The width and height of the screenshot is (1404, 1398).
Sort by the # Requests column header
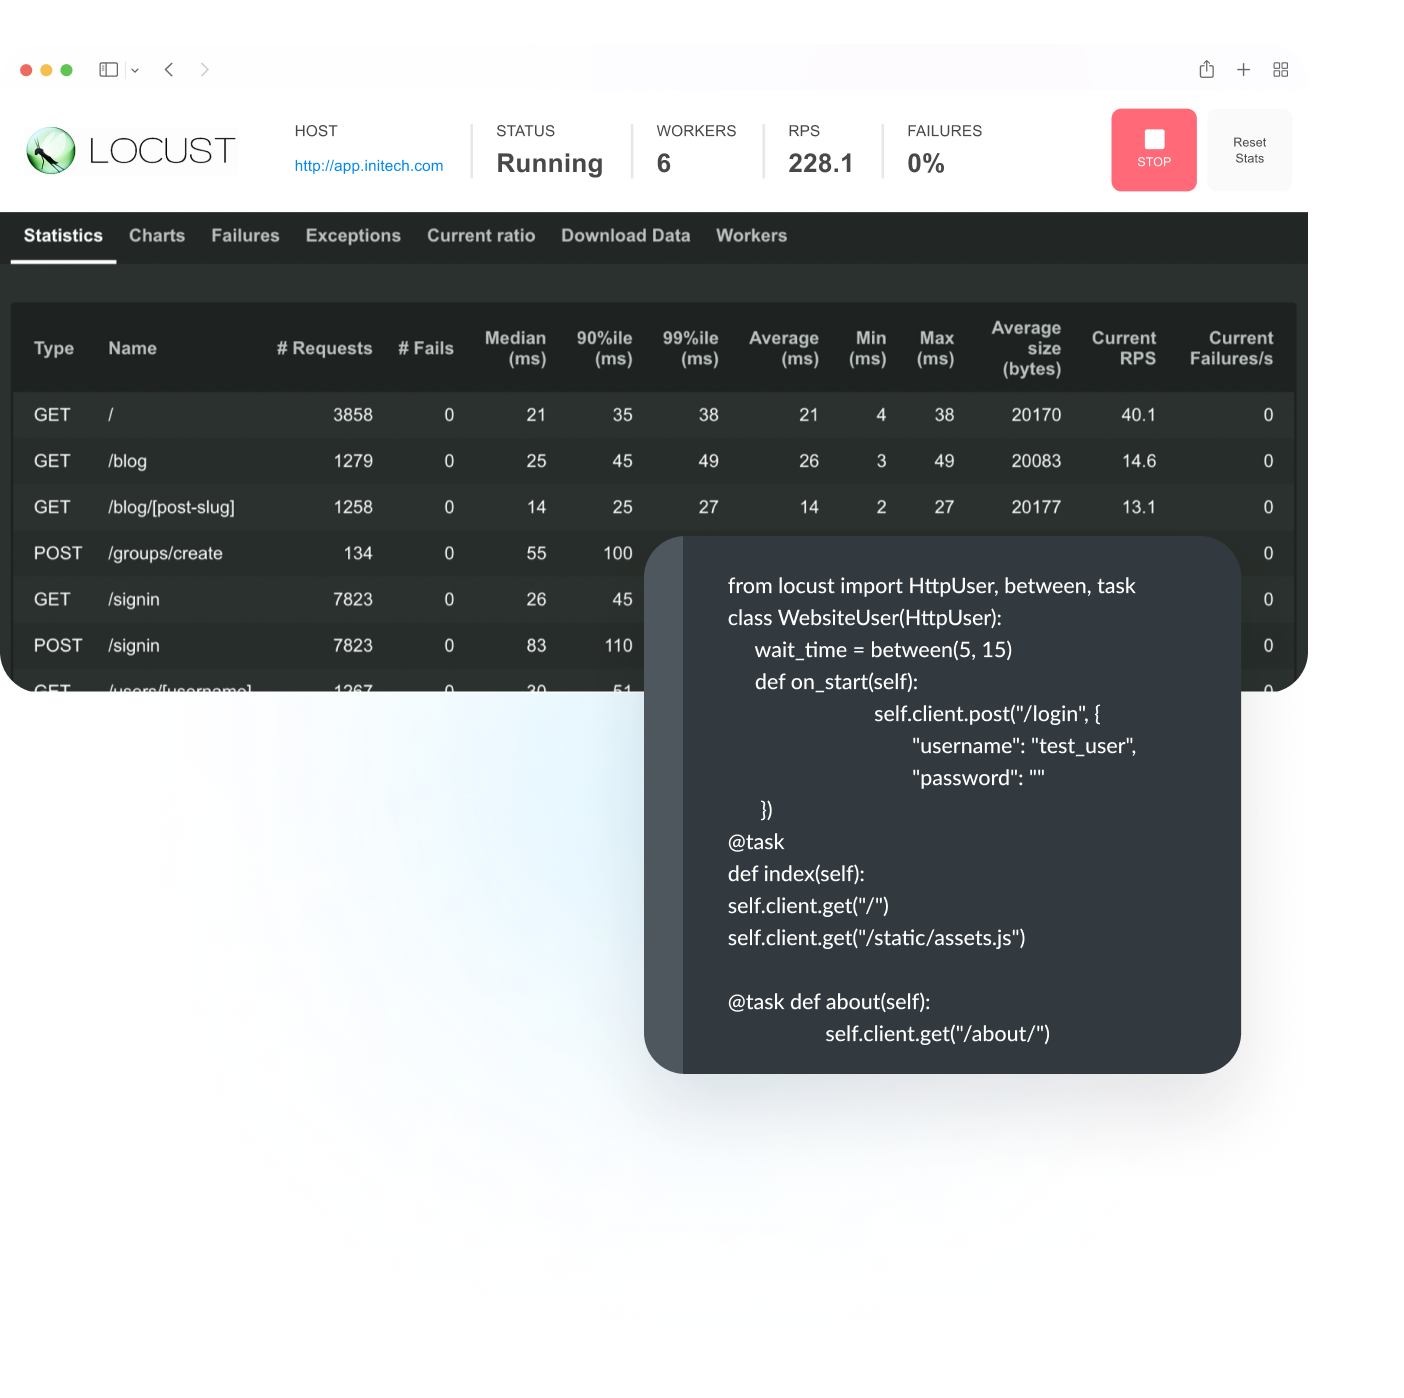(324, 349)
